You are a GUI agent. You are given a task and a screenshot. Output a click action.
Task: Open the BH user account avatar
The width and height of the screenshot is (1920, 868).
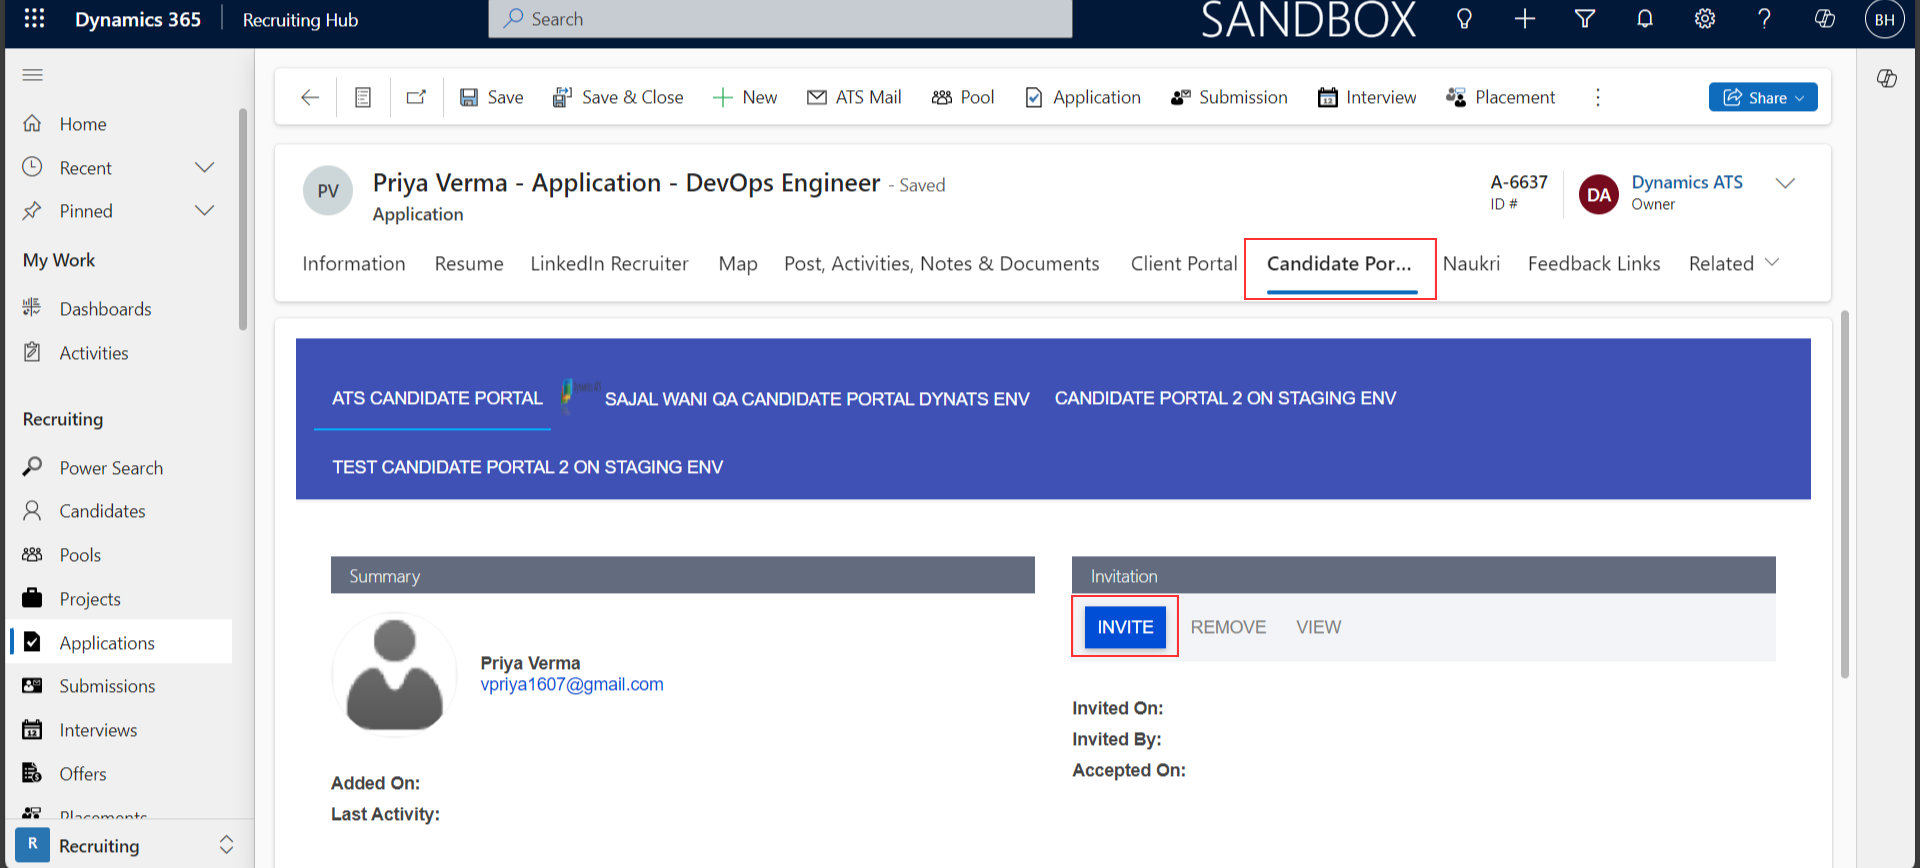click(1884, 19)
